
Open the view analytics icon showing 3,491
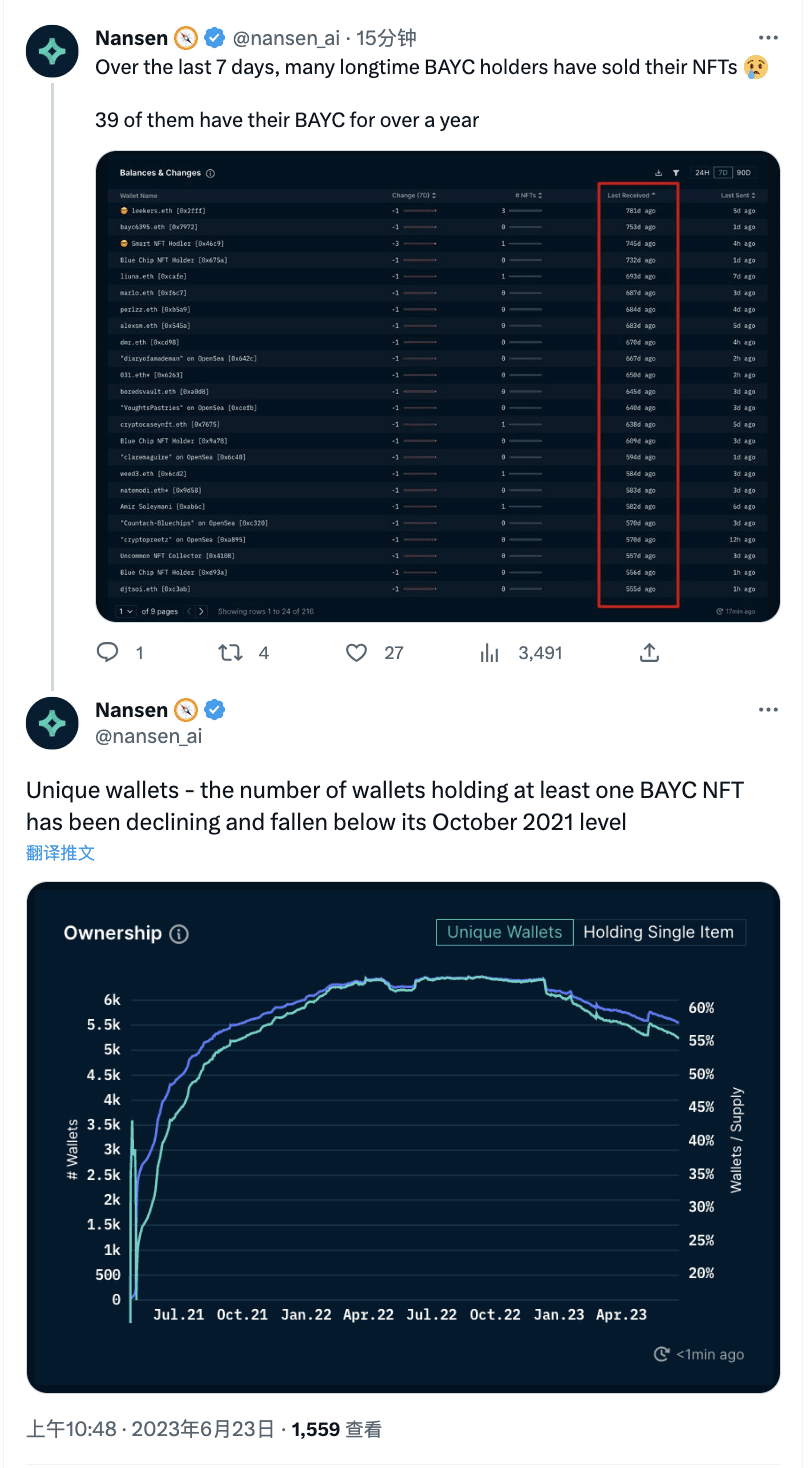click(489, 652)
